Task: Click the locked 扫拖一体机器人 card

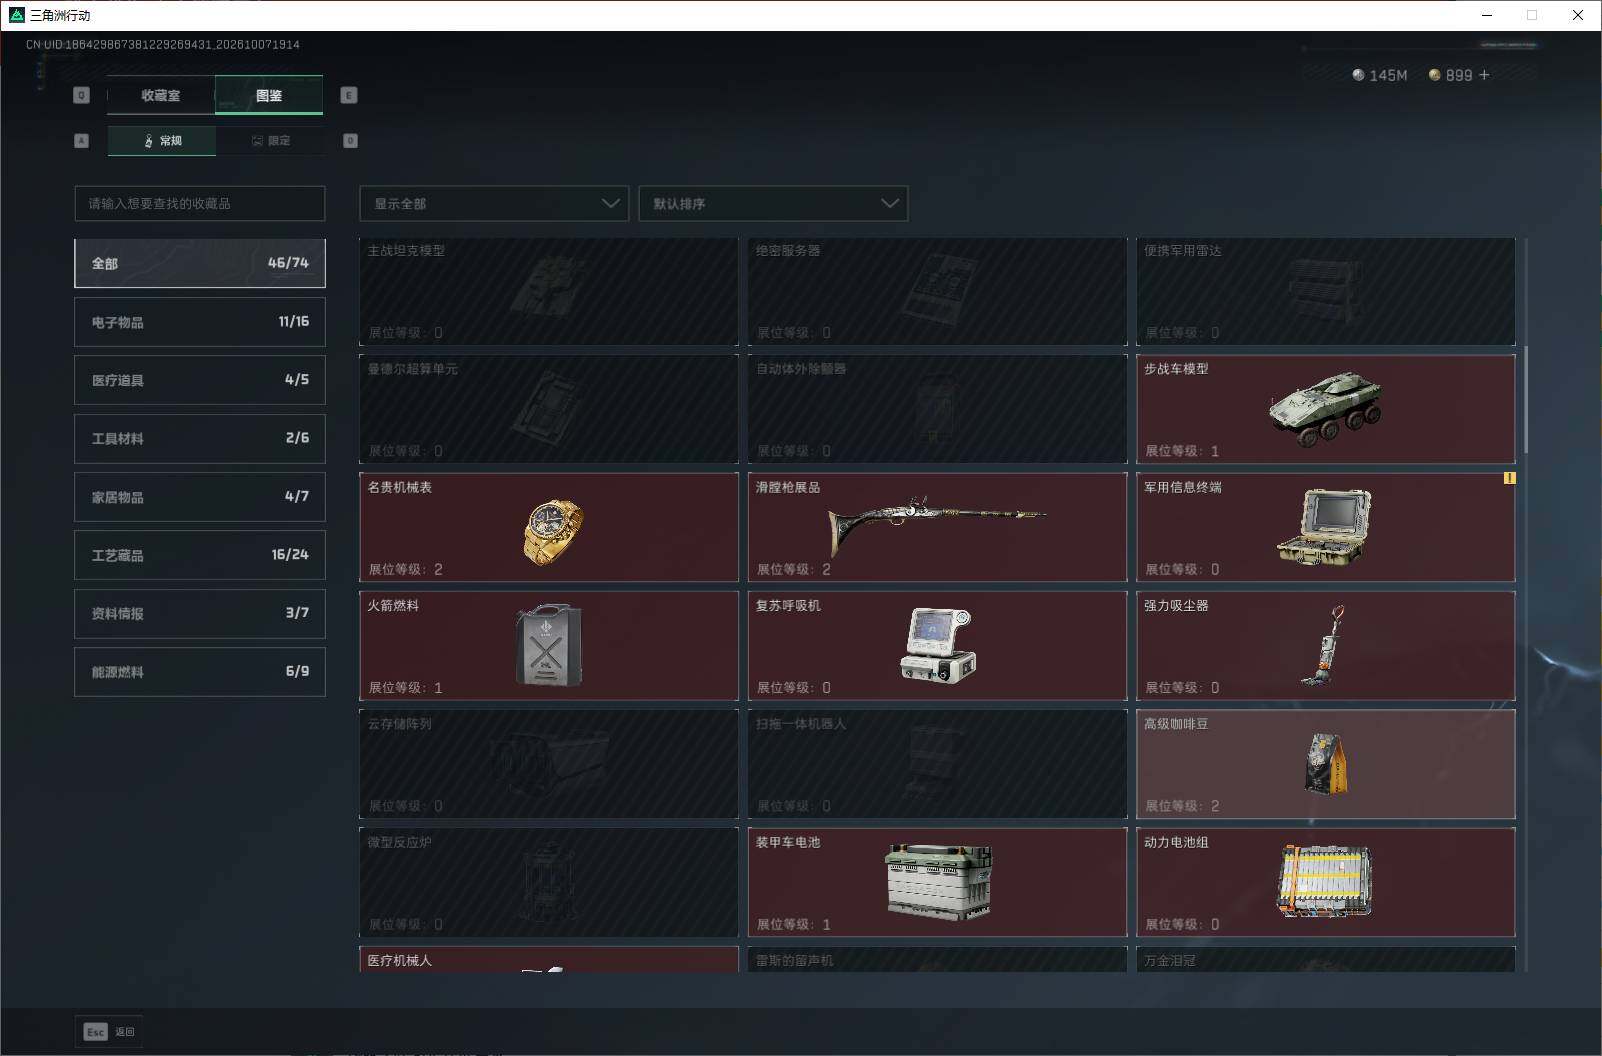Action: [x=937, y=764]
